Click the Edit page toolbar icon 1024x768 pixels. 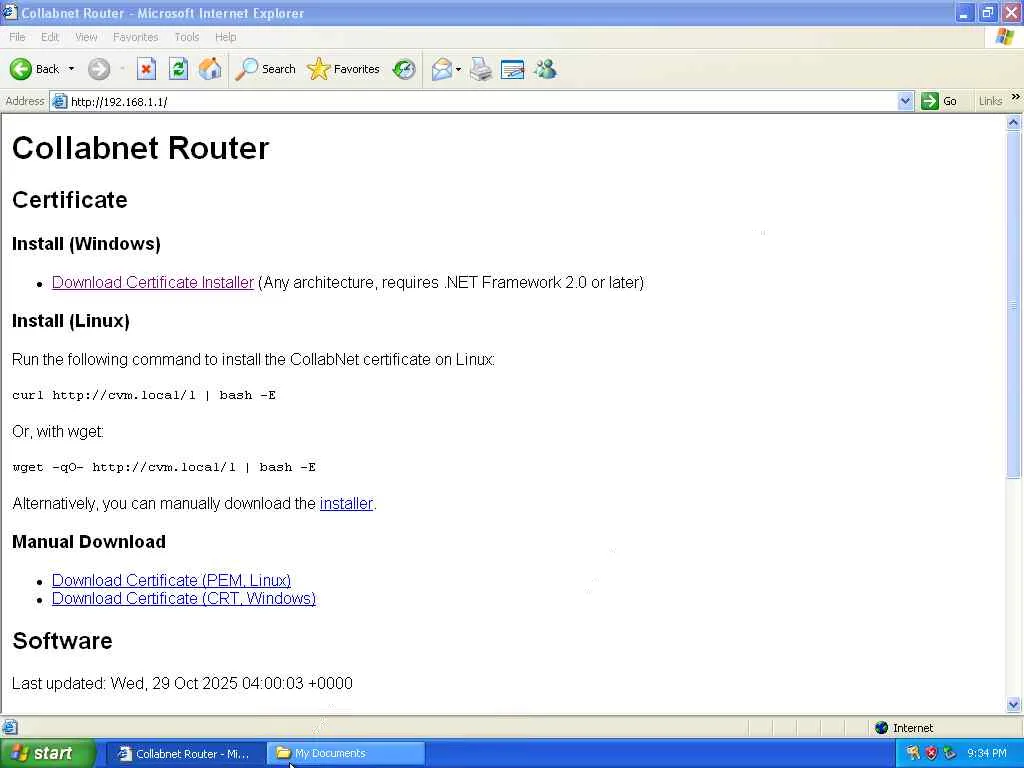(513, 69)
